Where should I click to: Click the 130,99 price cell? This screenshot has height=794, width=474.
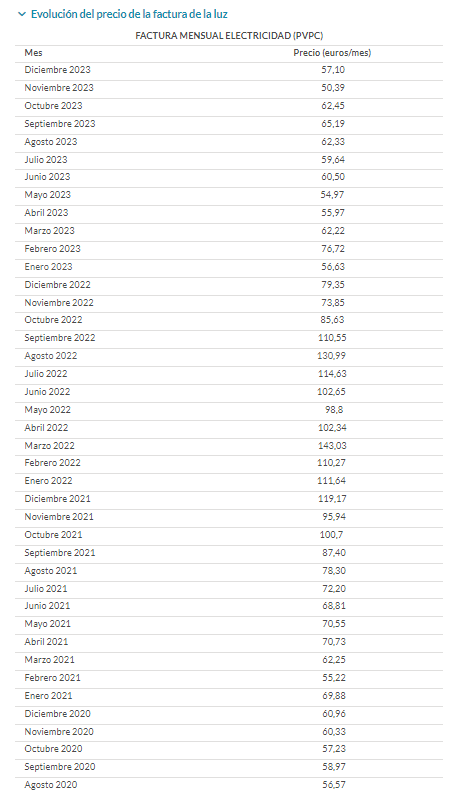332,356
